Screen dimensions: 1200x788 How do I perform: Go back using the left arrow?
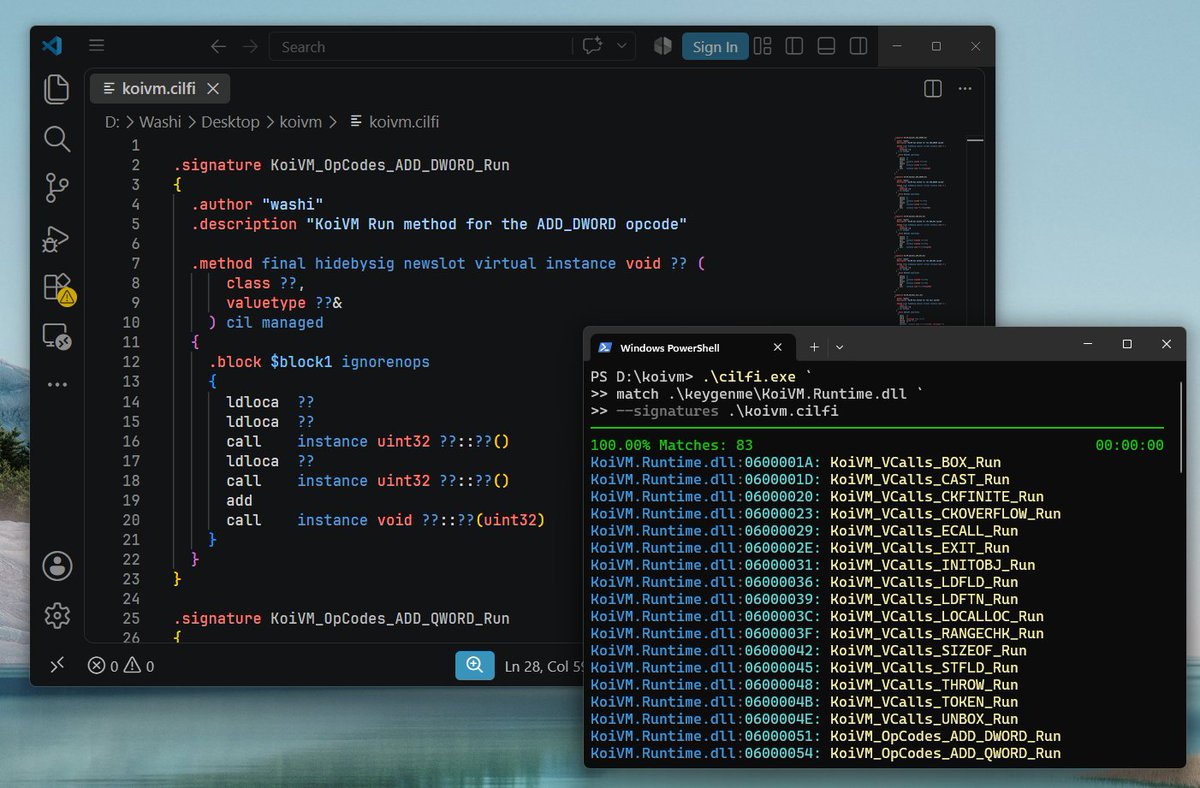click(218, 46)
